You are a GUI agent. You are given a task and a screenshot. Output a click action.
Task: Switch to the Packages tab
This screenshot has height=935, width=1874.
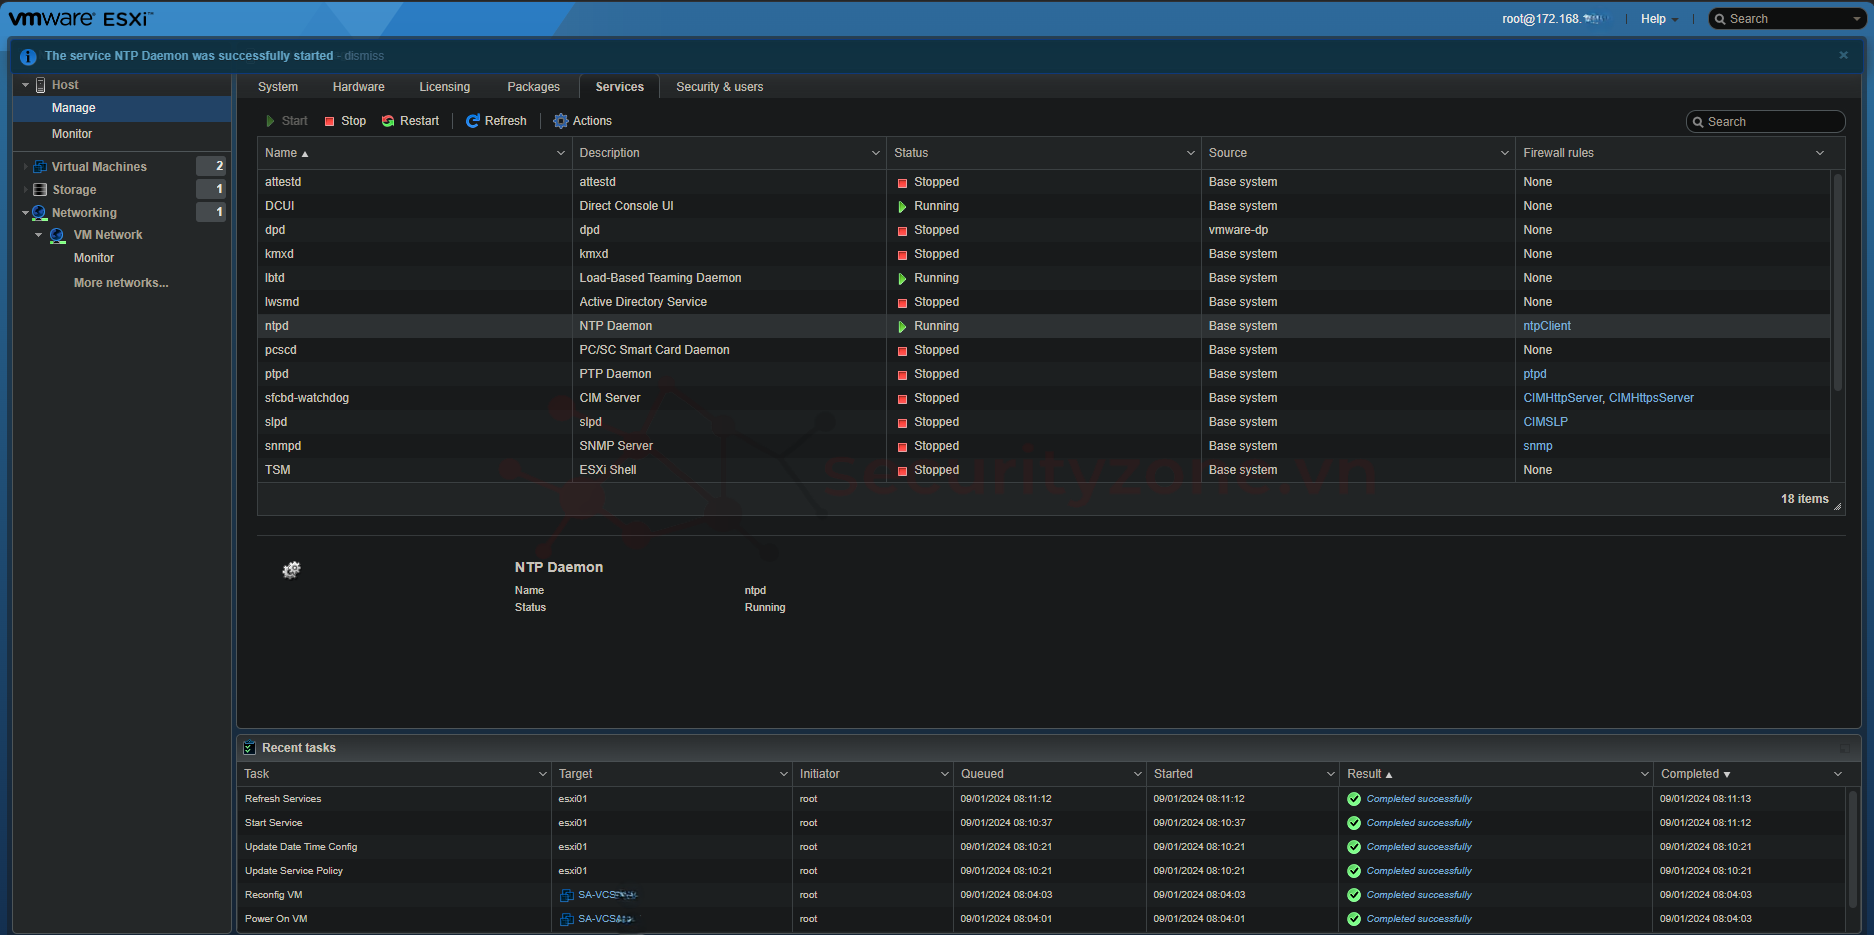click(534, 87)
